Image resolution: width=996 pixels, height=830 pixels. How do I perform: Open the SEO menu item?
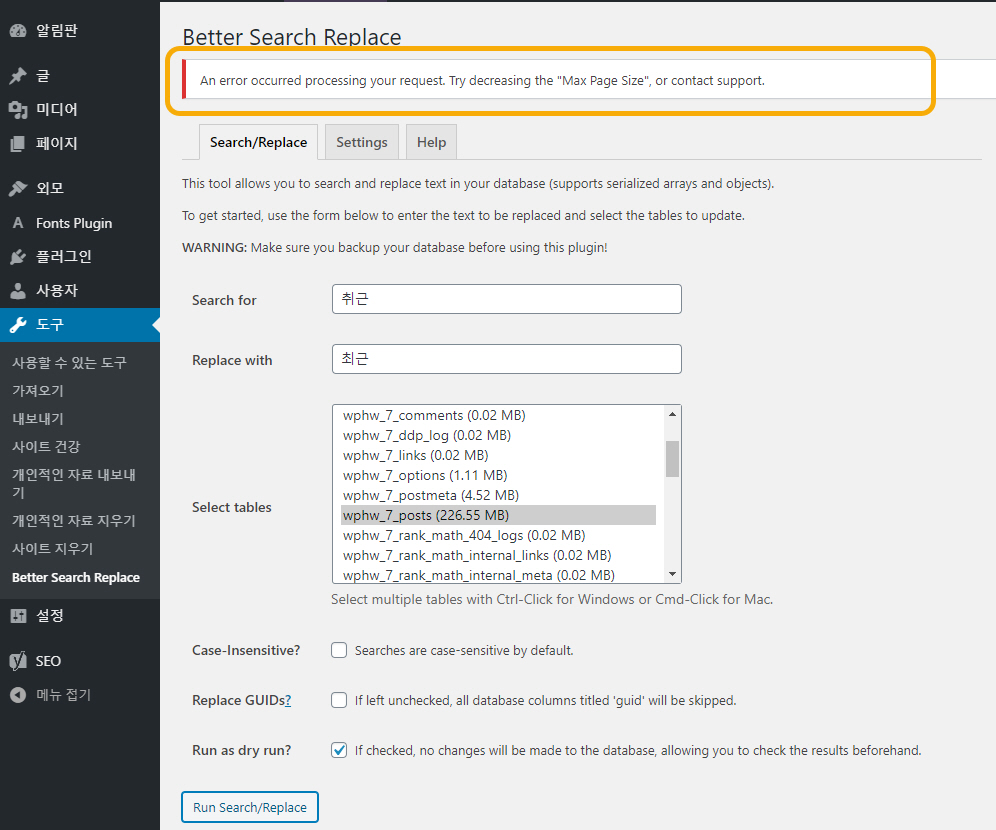click(48, 661)
